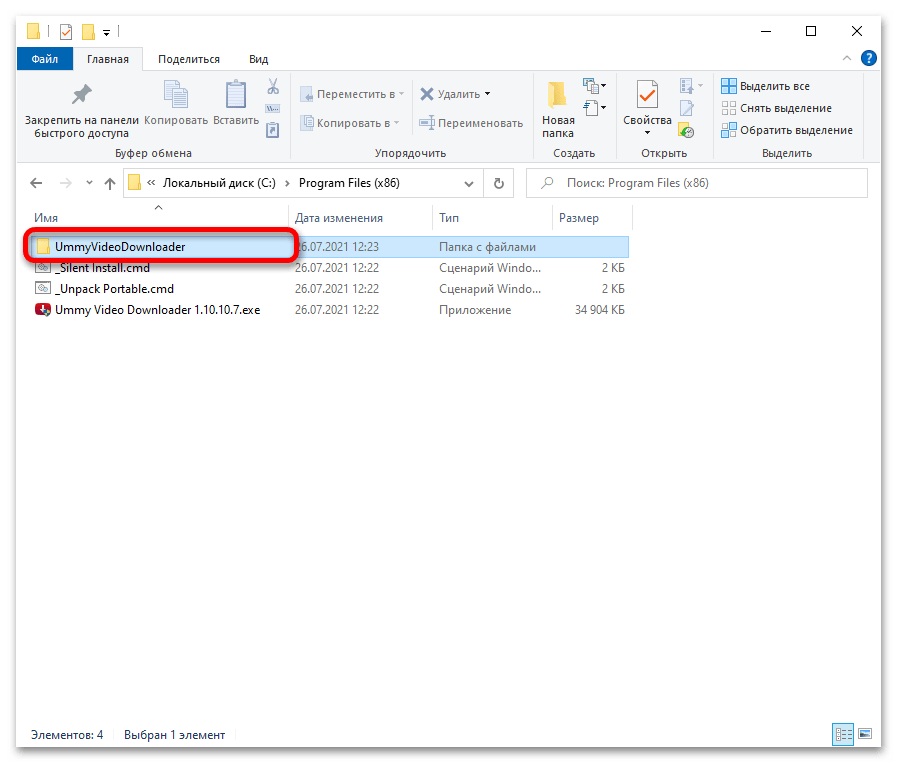
Task: Click the folder icon in title bar
Action: point(34,31)
